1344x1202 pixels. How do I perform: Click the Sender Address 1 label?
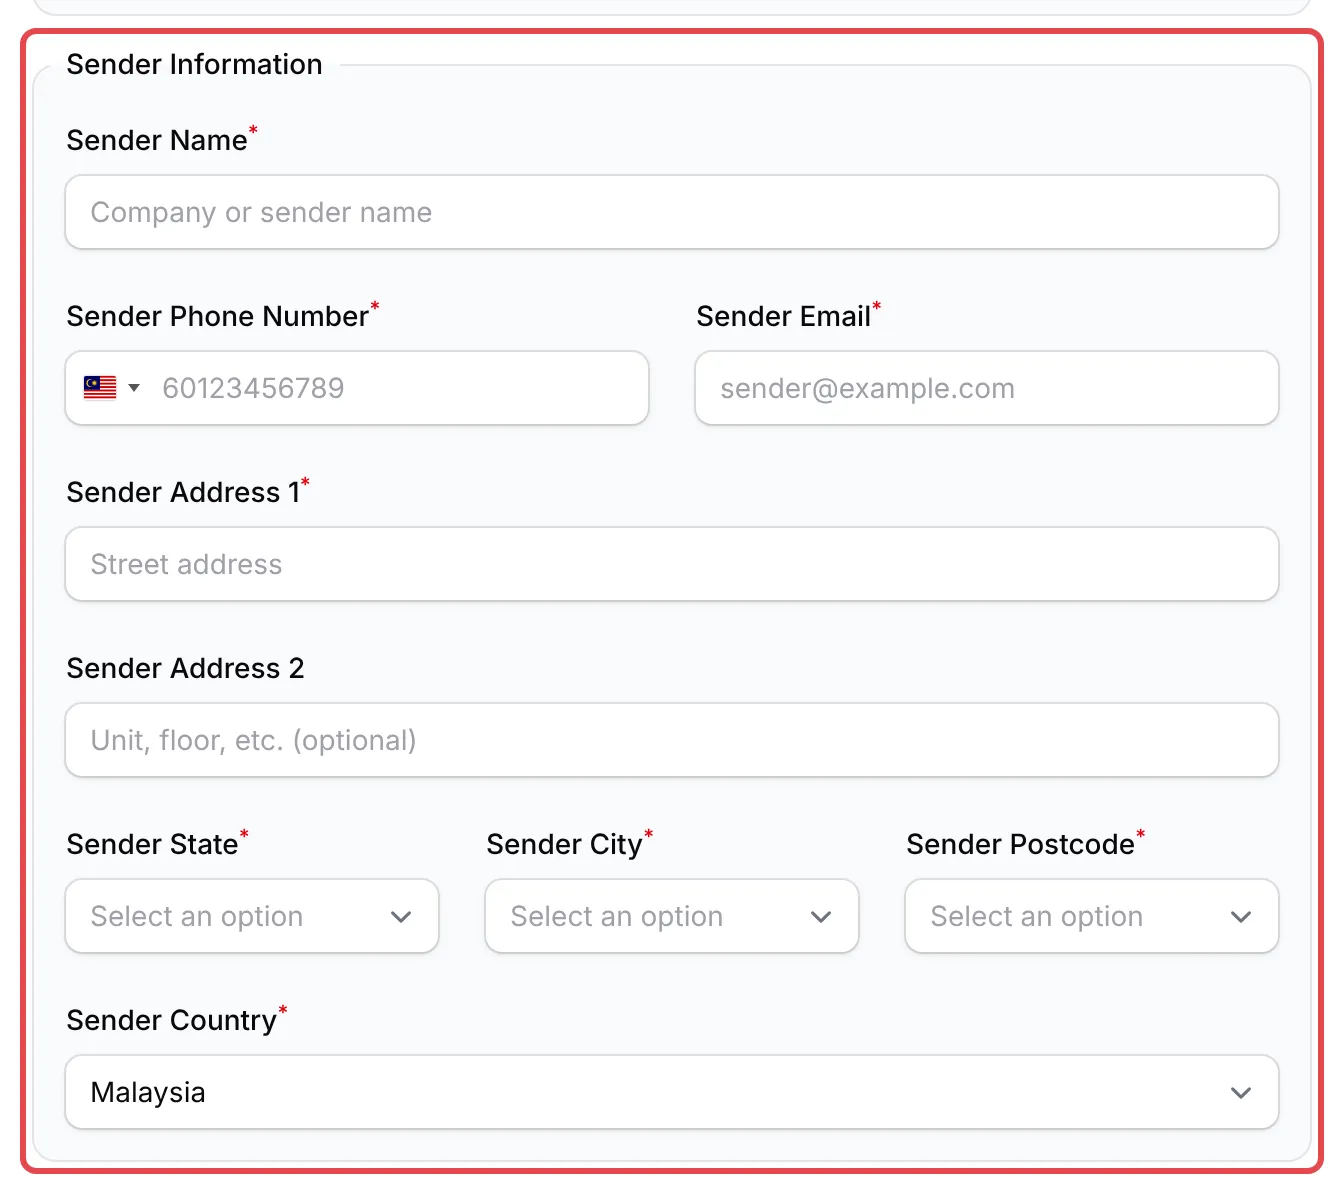[x=184, y=492]
